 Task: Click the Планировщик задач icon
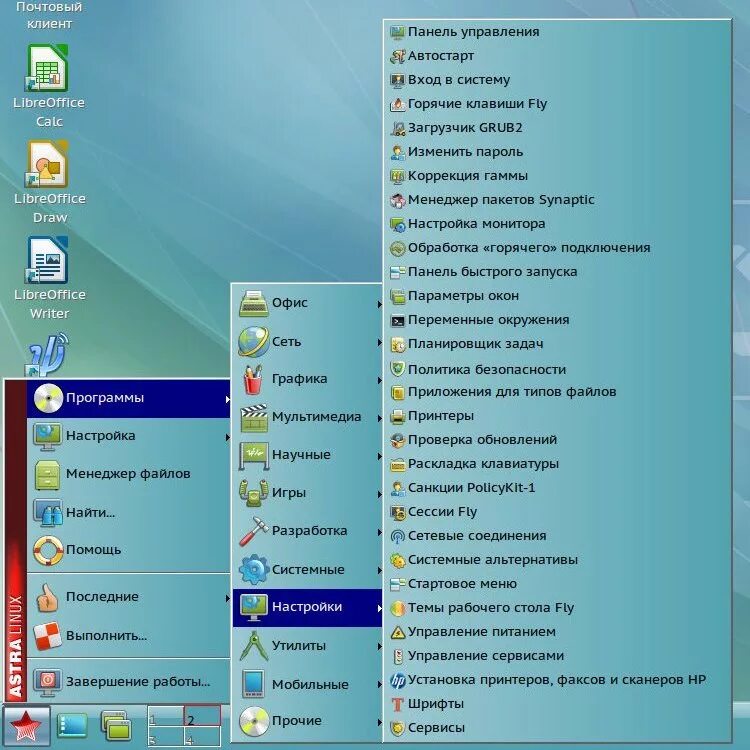[x=397, y=344]
